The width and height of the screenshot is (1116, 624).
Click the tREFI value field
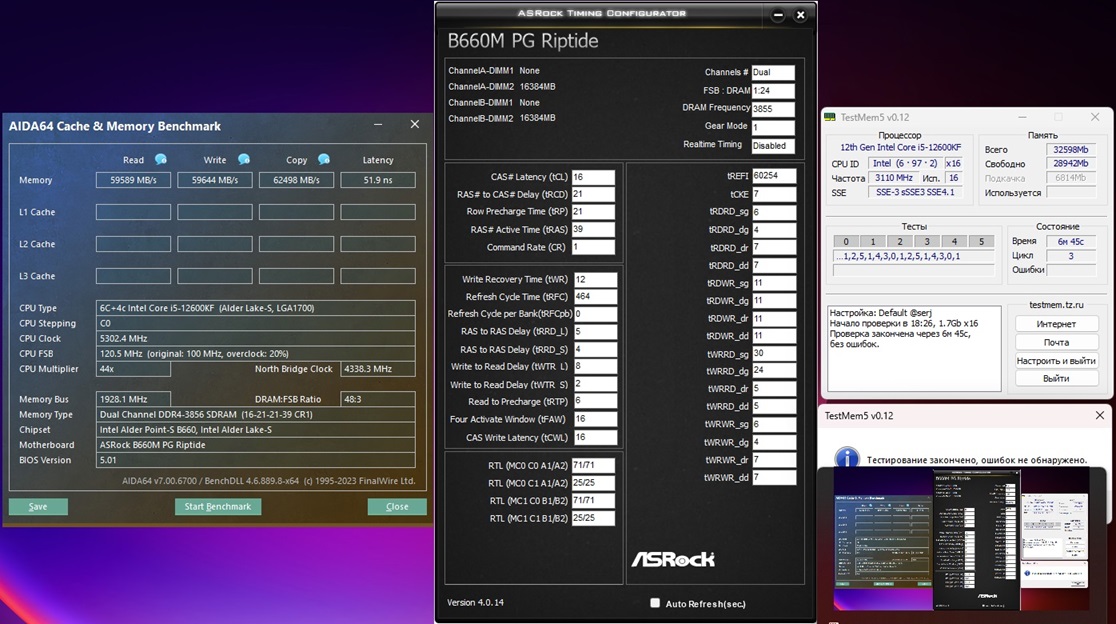773,176
